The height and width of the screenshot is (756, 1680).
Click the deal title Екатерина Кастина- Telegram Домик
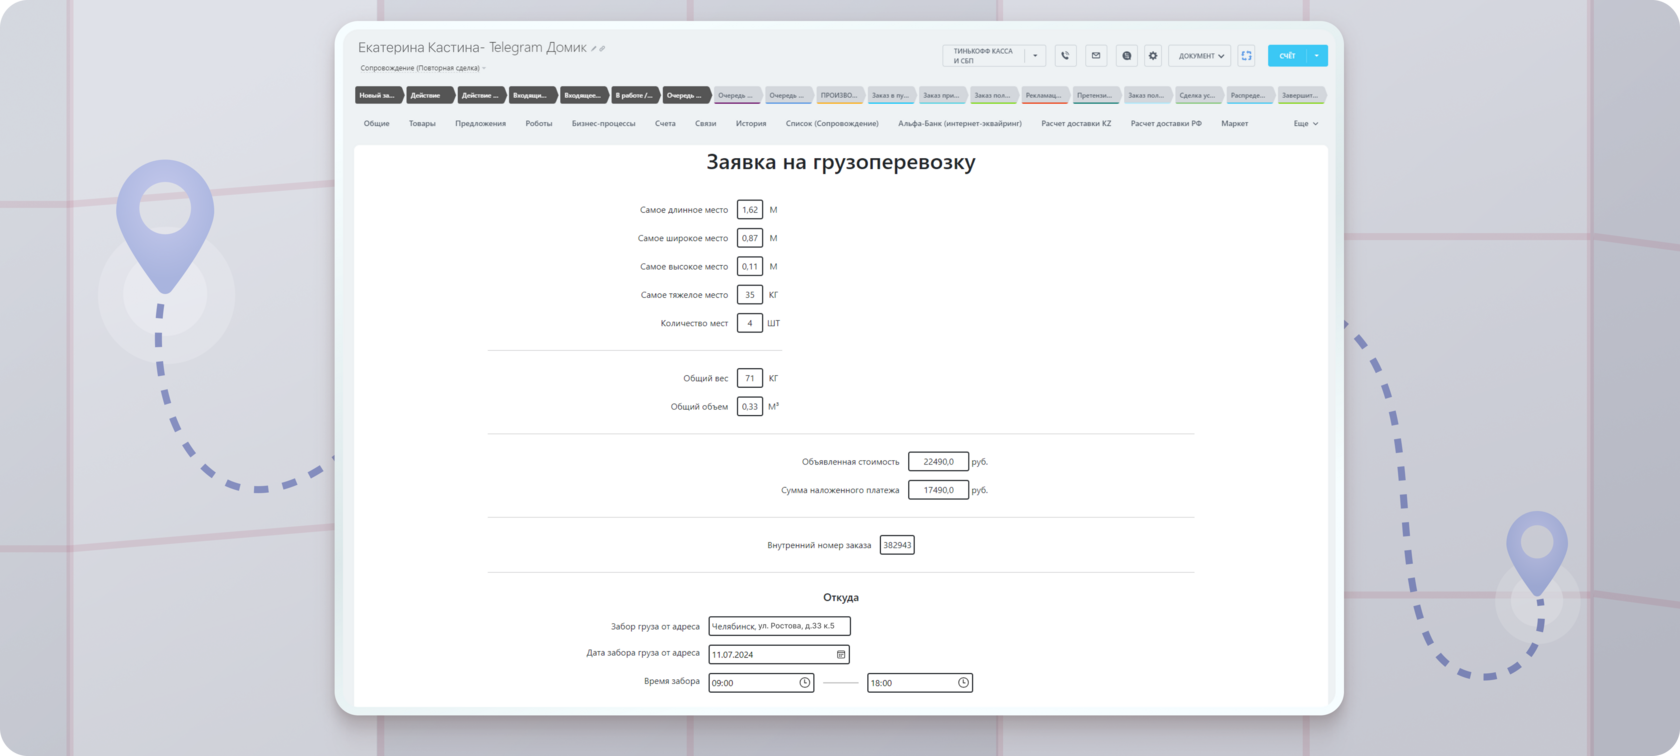point(473,48)
